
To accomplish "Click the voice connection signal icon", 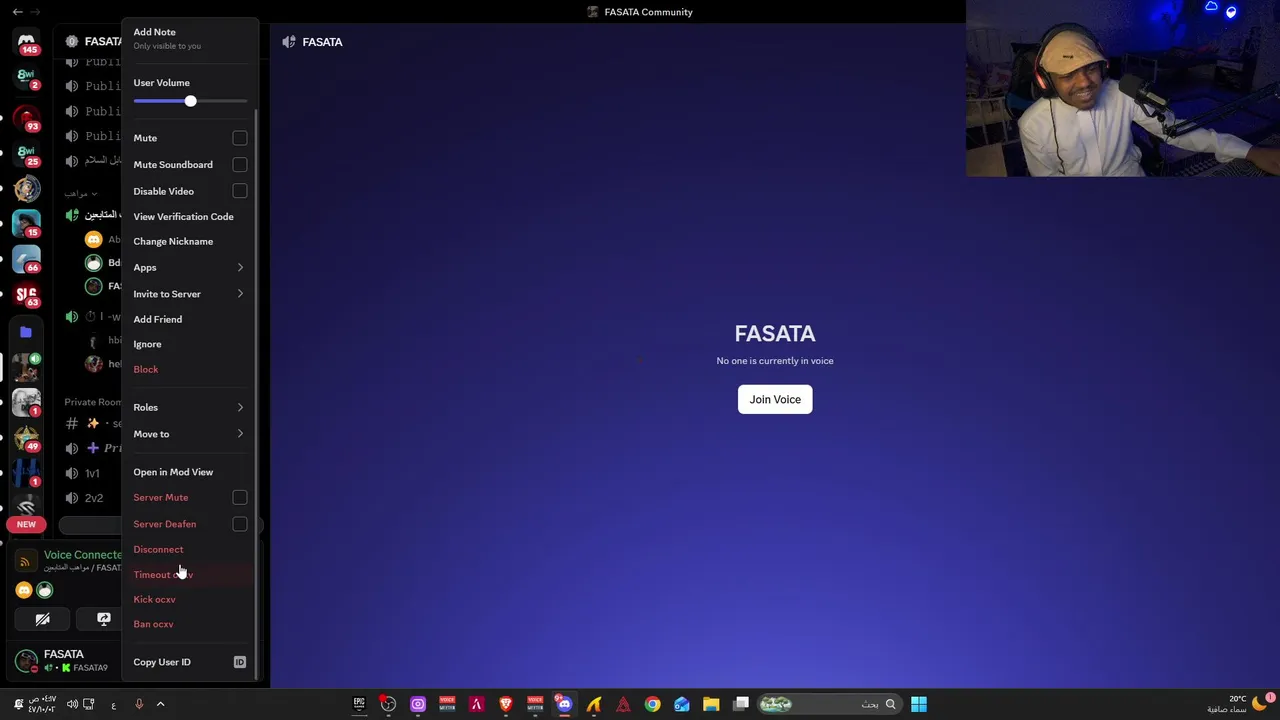I will (26, 561).
